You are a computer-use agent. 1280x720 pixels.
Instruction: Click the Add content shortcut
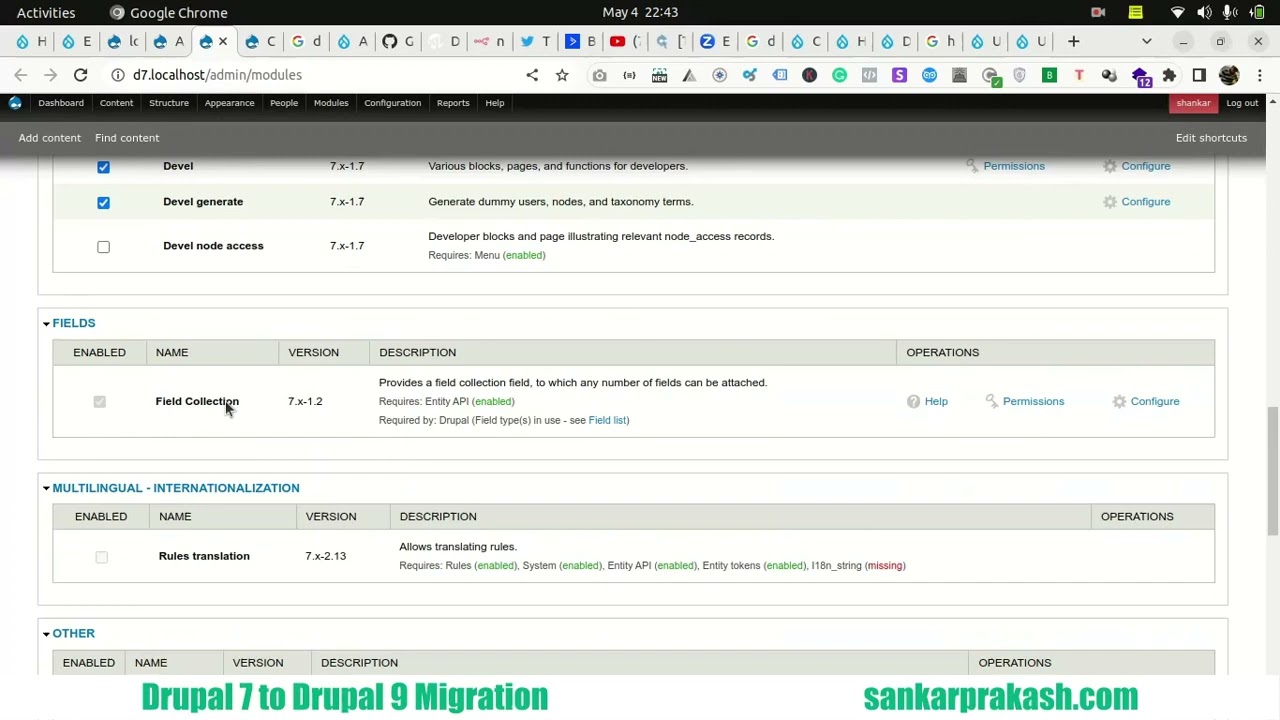pyautogui.click(x=49, y=138)
